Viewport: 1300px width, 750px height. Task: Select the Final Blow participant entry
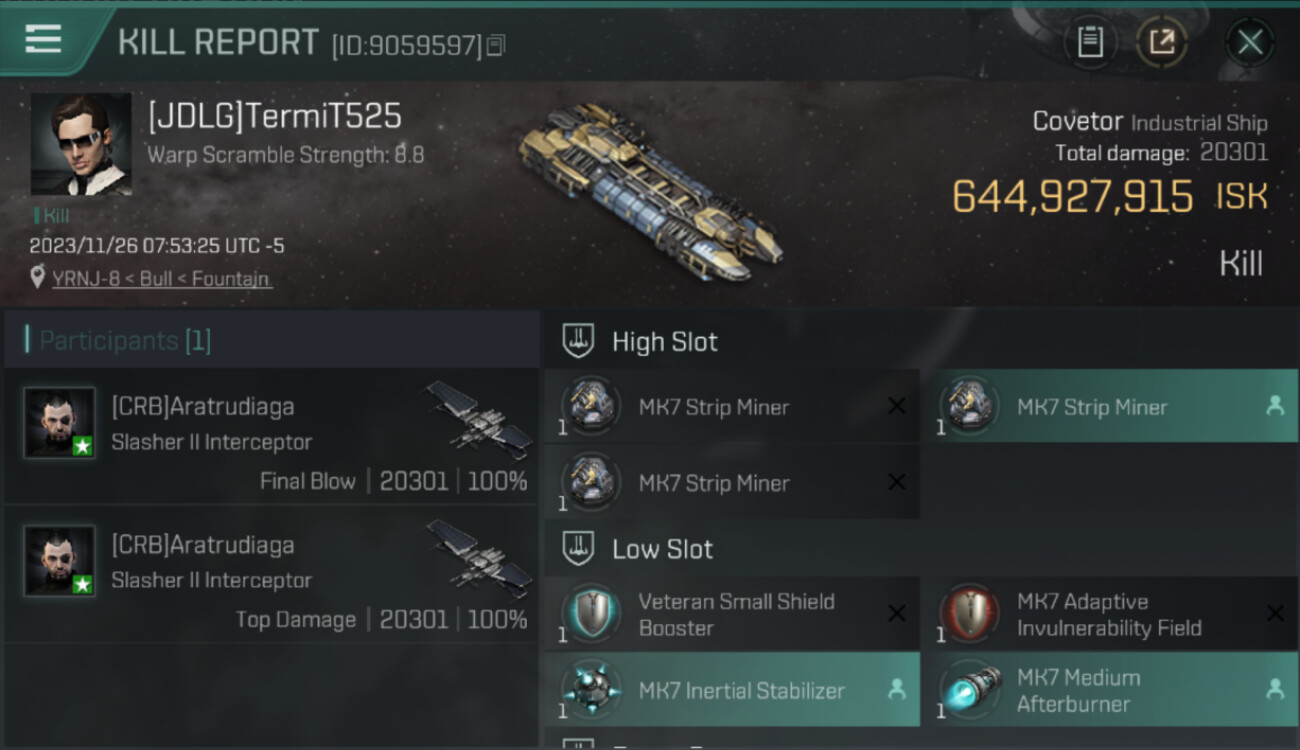pos(271,436)
